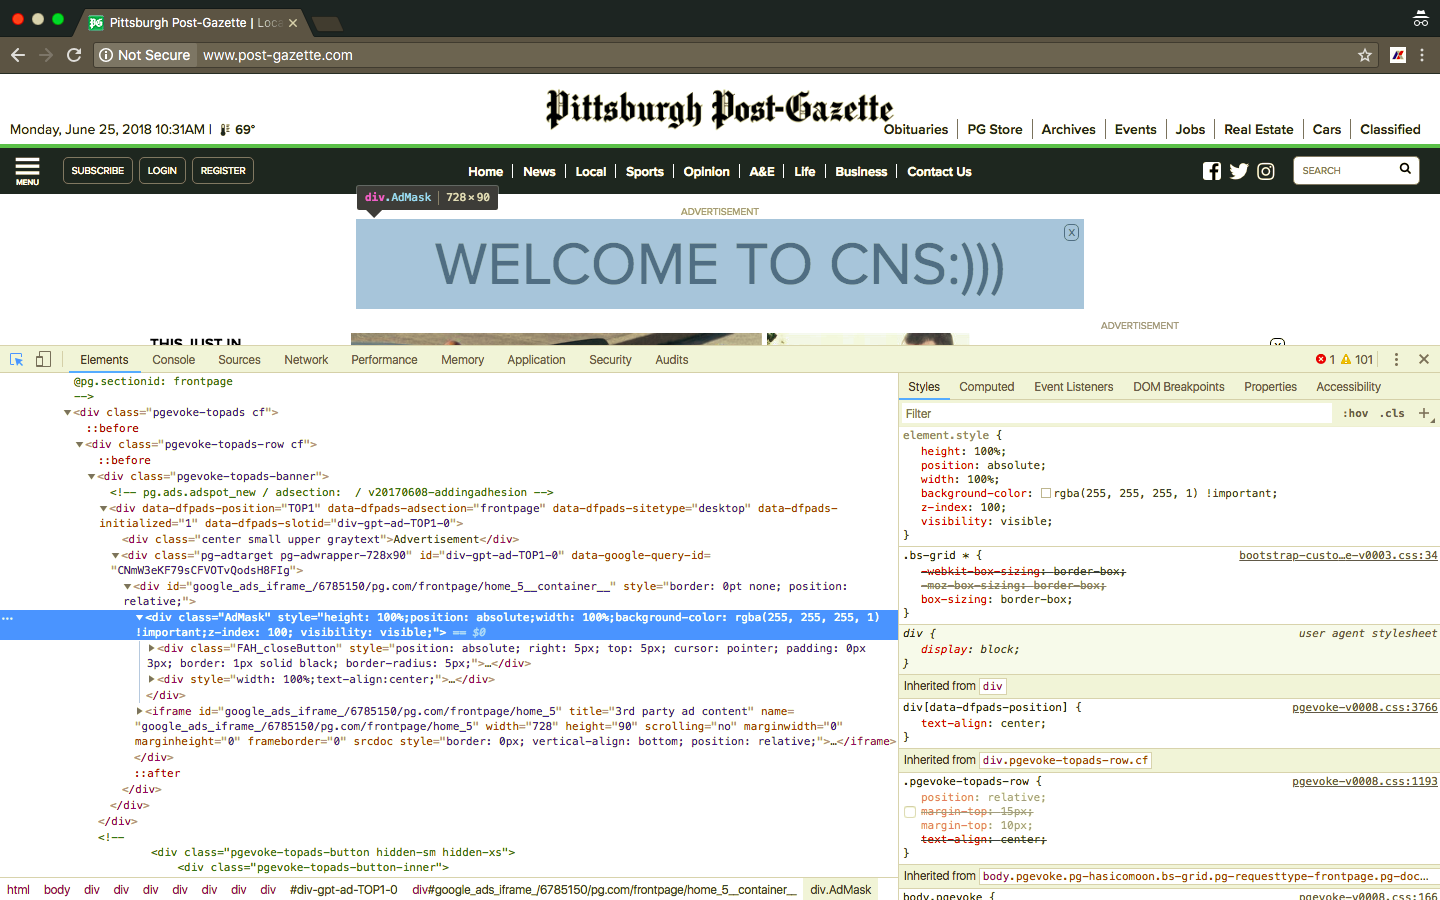Toggle :hov element state panel
The width and height of the screenshot is (1440, 900).
[x=1355, y=413]
